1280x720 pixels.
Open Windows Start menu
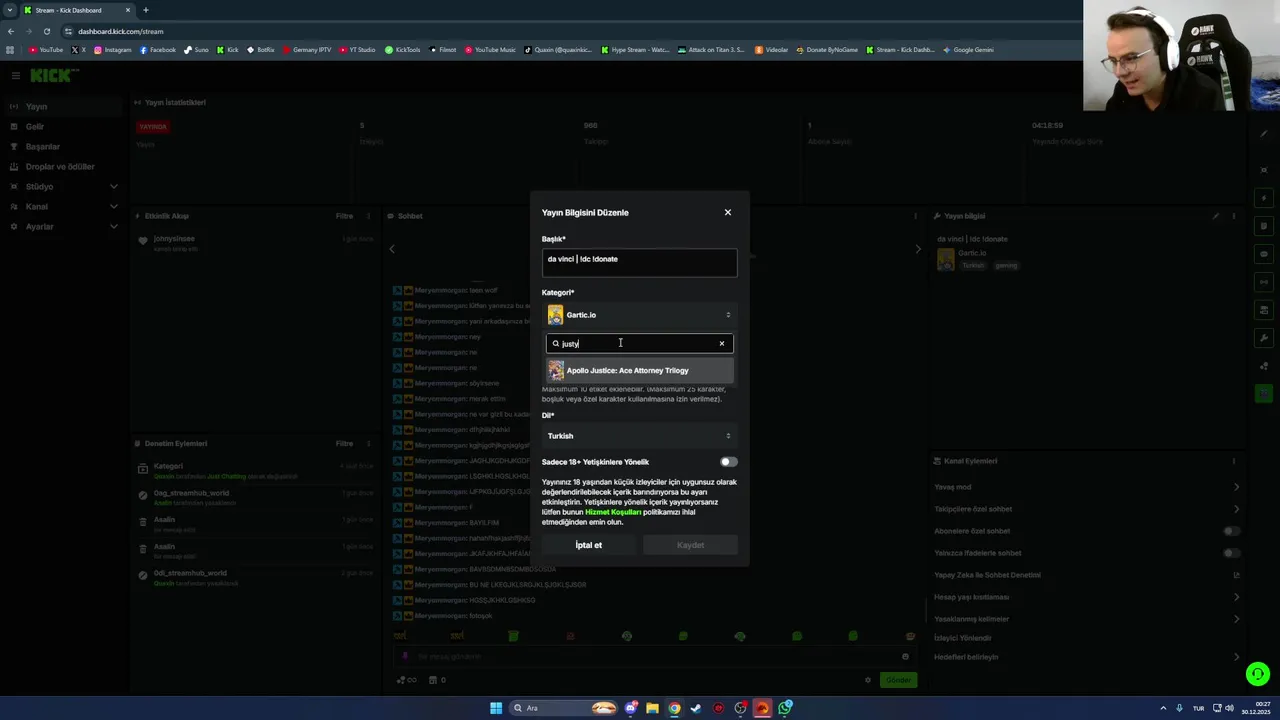pos(496,708)
